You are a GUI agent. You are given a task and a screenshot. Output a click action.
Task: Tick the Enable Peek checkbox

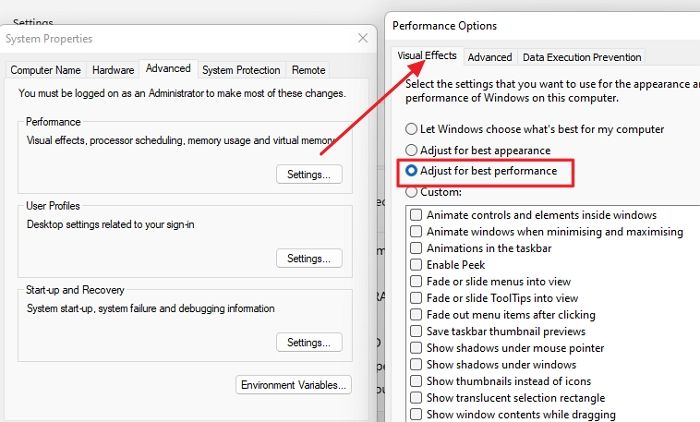click(415, 265)
